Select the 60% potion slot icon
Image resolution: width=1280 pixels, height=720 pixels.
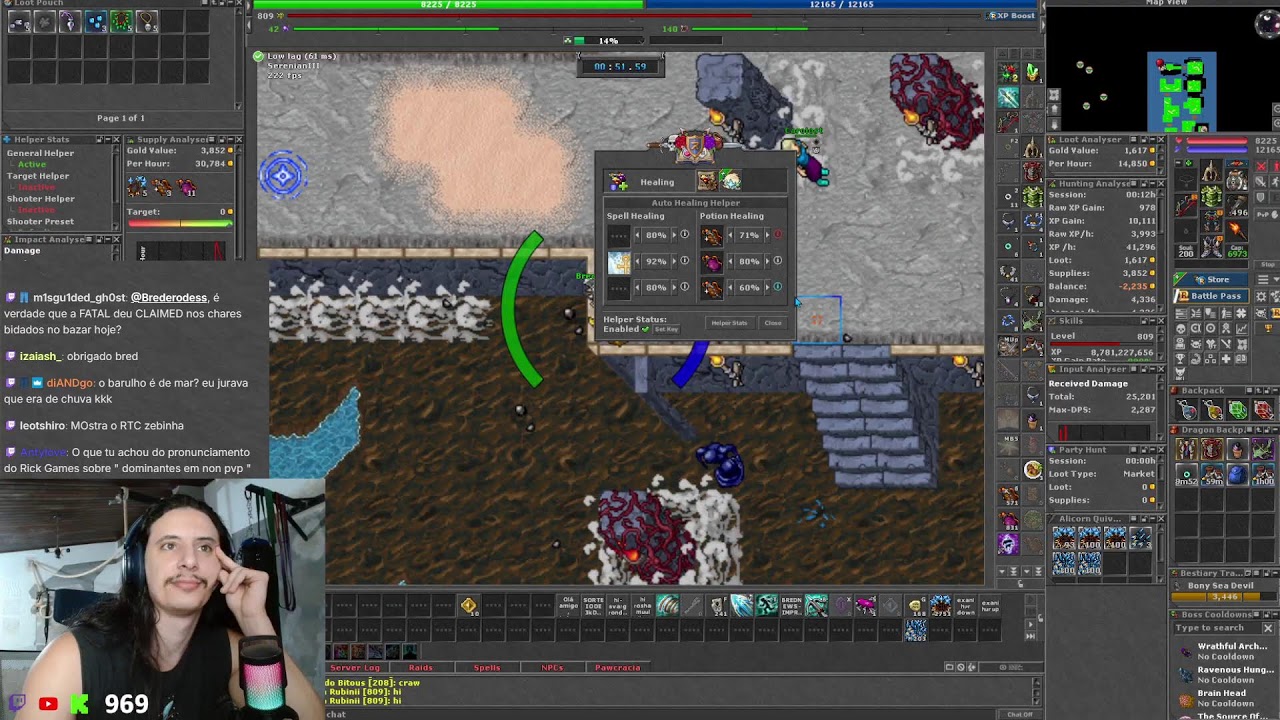pyautogui.click(x=712, y=288)
